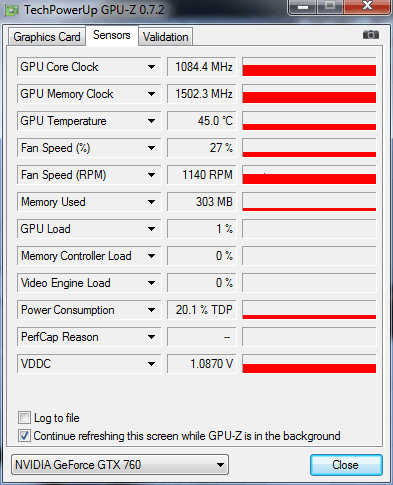Click the camera screenshot icon
Screen dimensions: 393x485
point(371,35)
